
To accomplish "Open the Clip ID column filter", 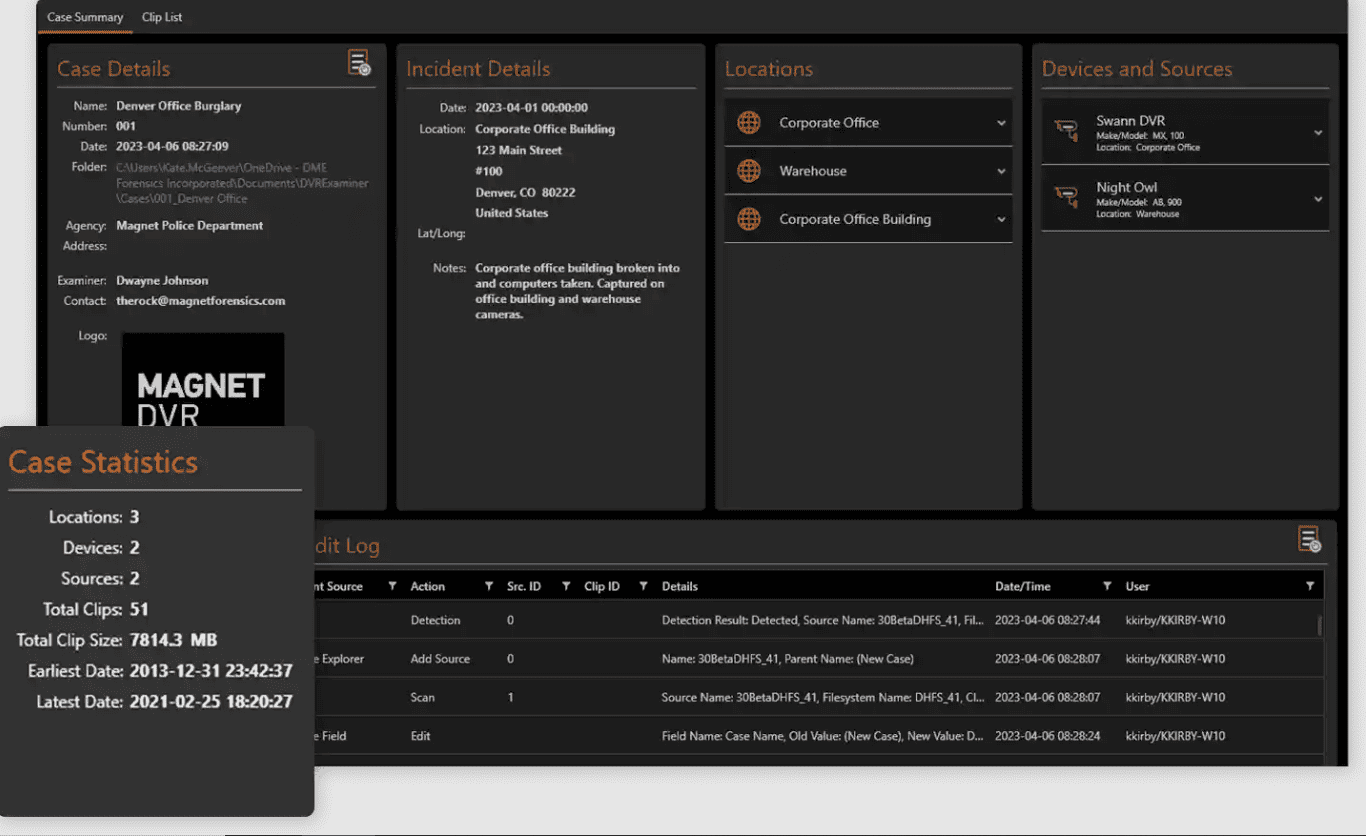I will (x=644, y=586).
